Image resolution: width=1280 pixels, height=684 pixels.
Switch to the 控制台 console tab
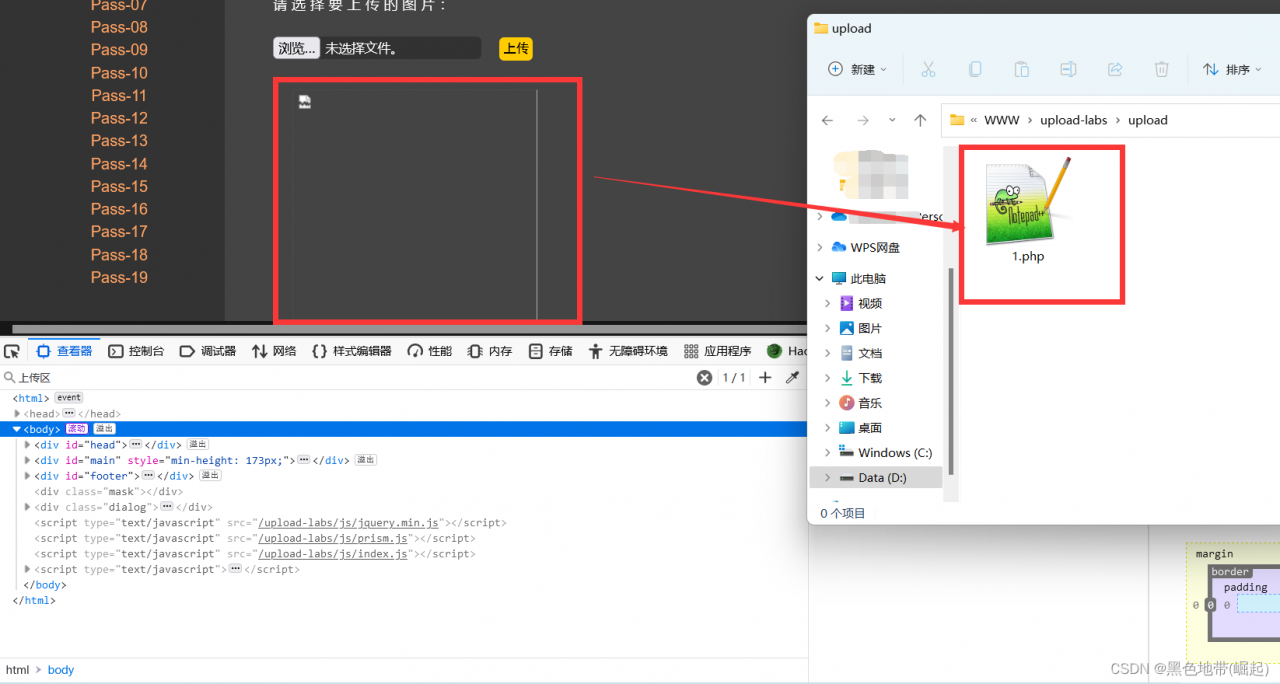(x=136, y=351)
